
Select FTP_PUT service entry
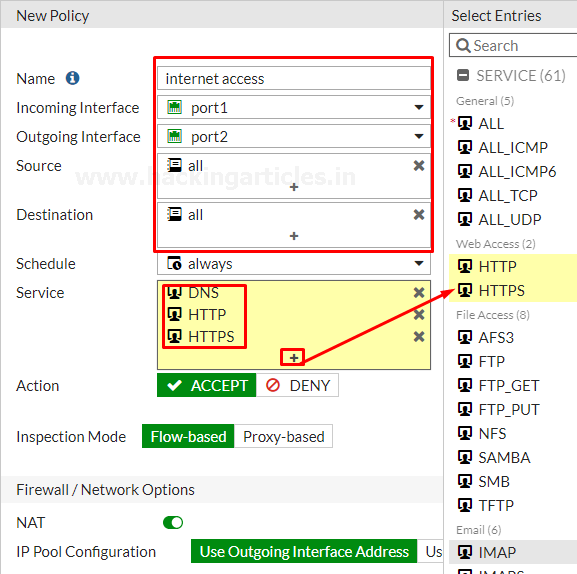pos(513,410)
